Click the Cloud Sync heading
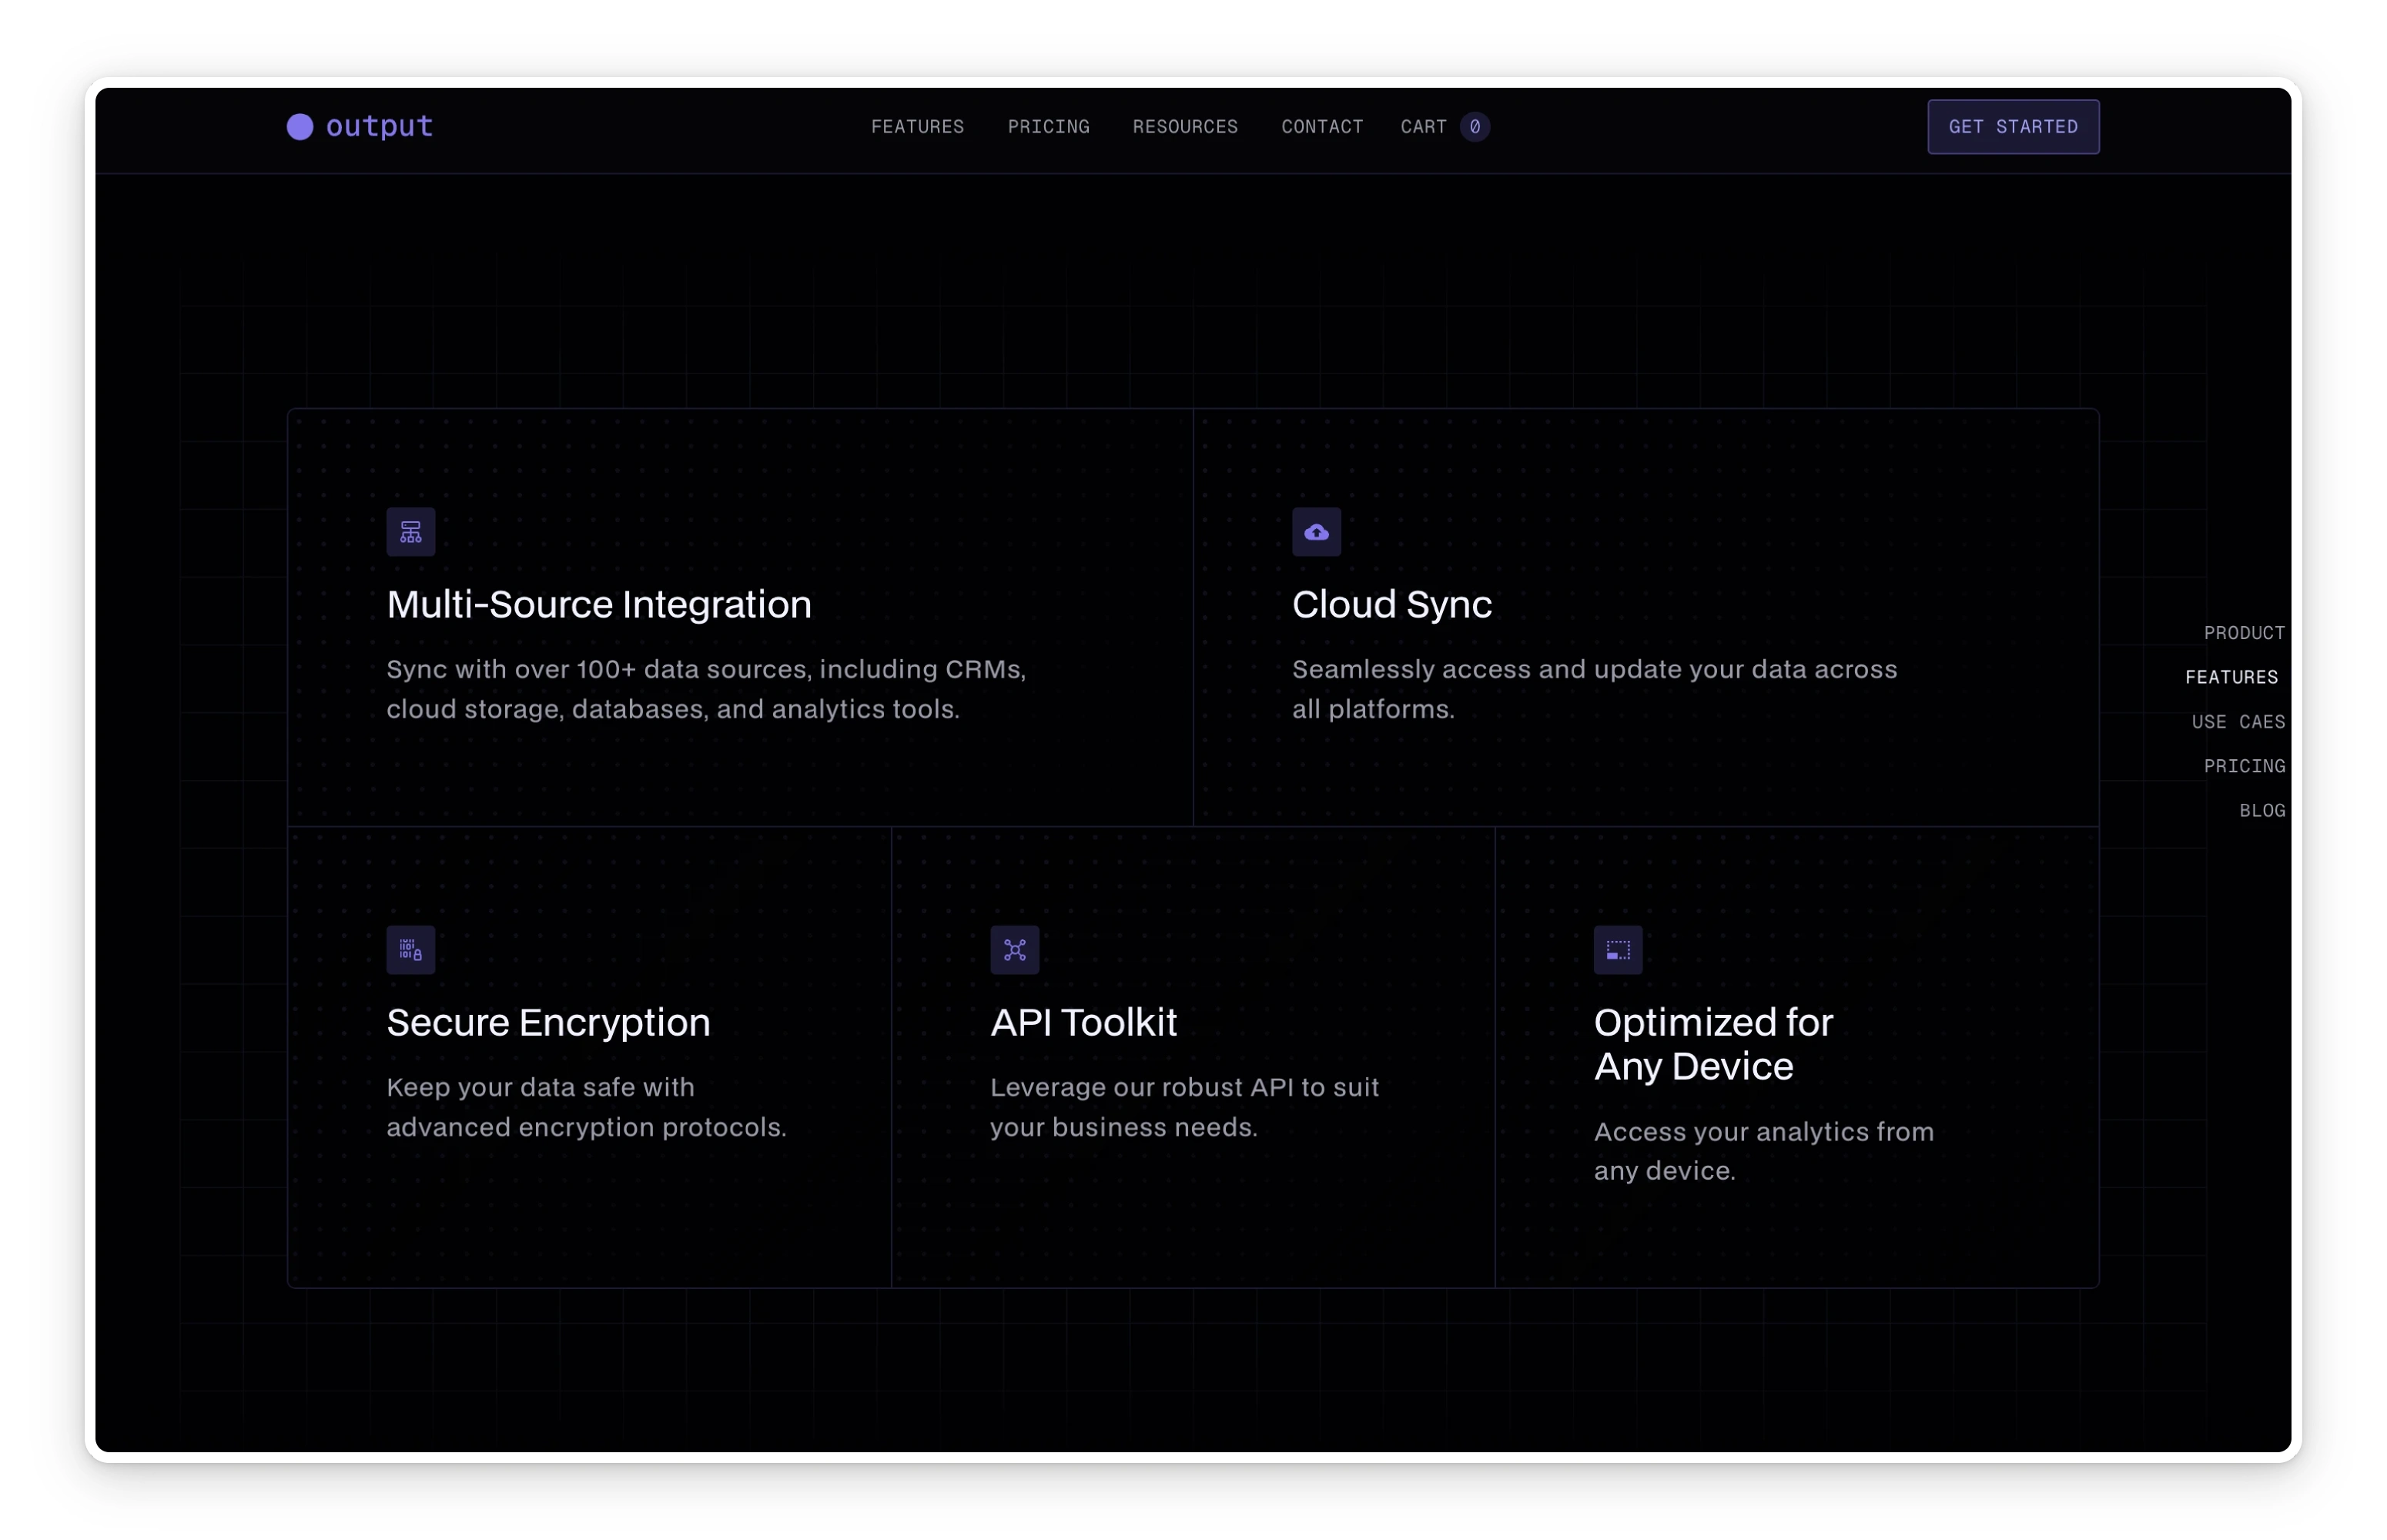 1391,605
